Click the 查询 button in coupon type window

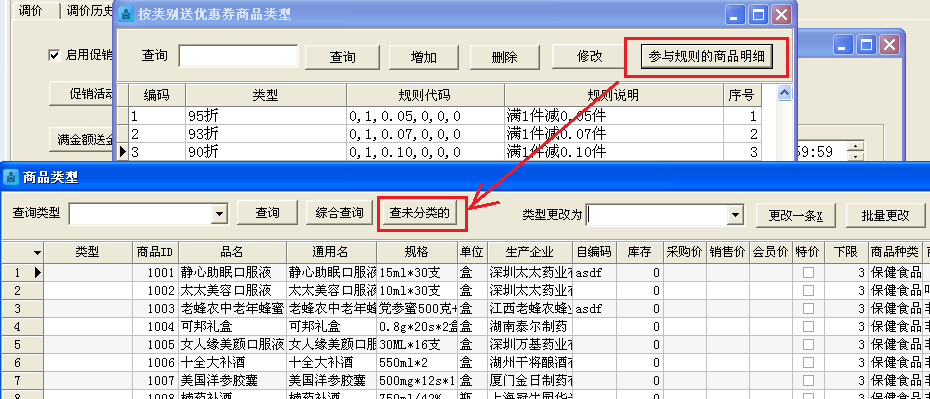(342, 57)
